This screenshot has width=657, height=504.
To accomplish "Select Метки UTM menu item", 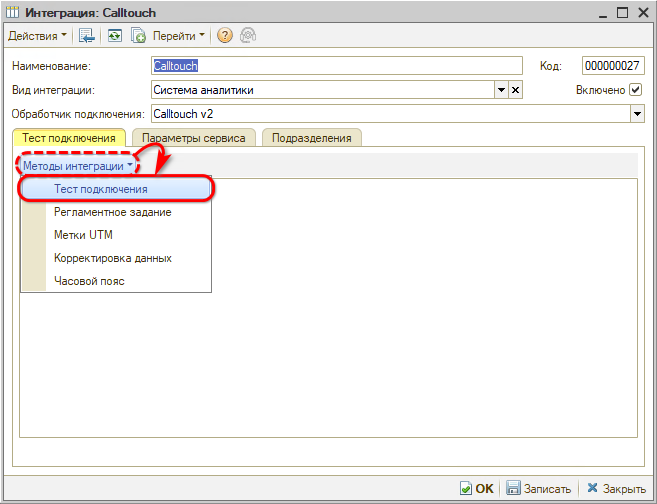I will click(x=116, y=235).
